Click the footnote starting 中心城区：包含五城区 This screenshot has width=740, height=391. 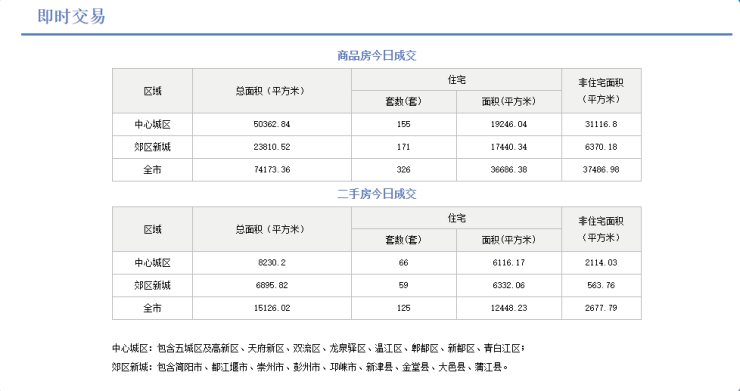318,349
